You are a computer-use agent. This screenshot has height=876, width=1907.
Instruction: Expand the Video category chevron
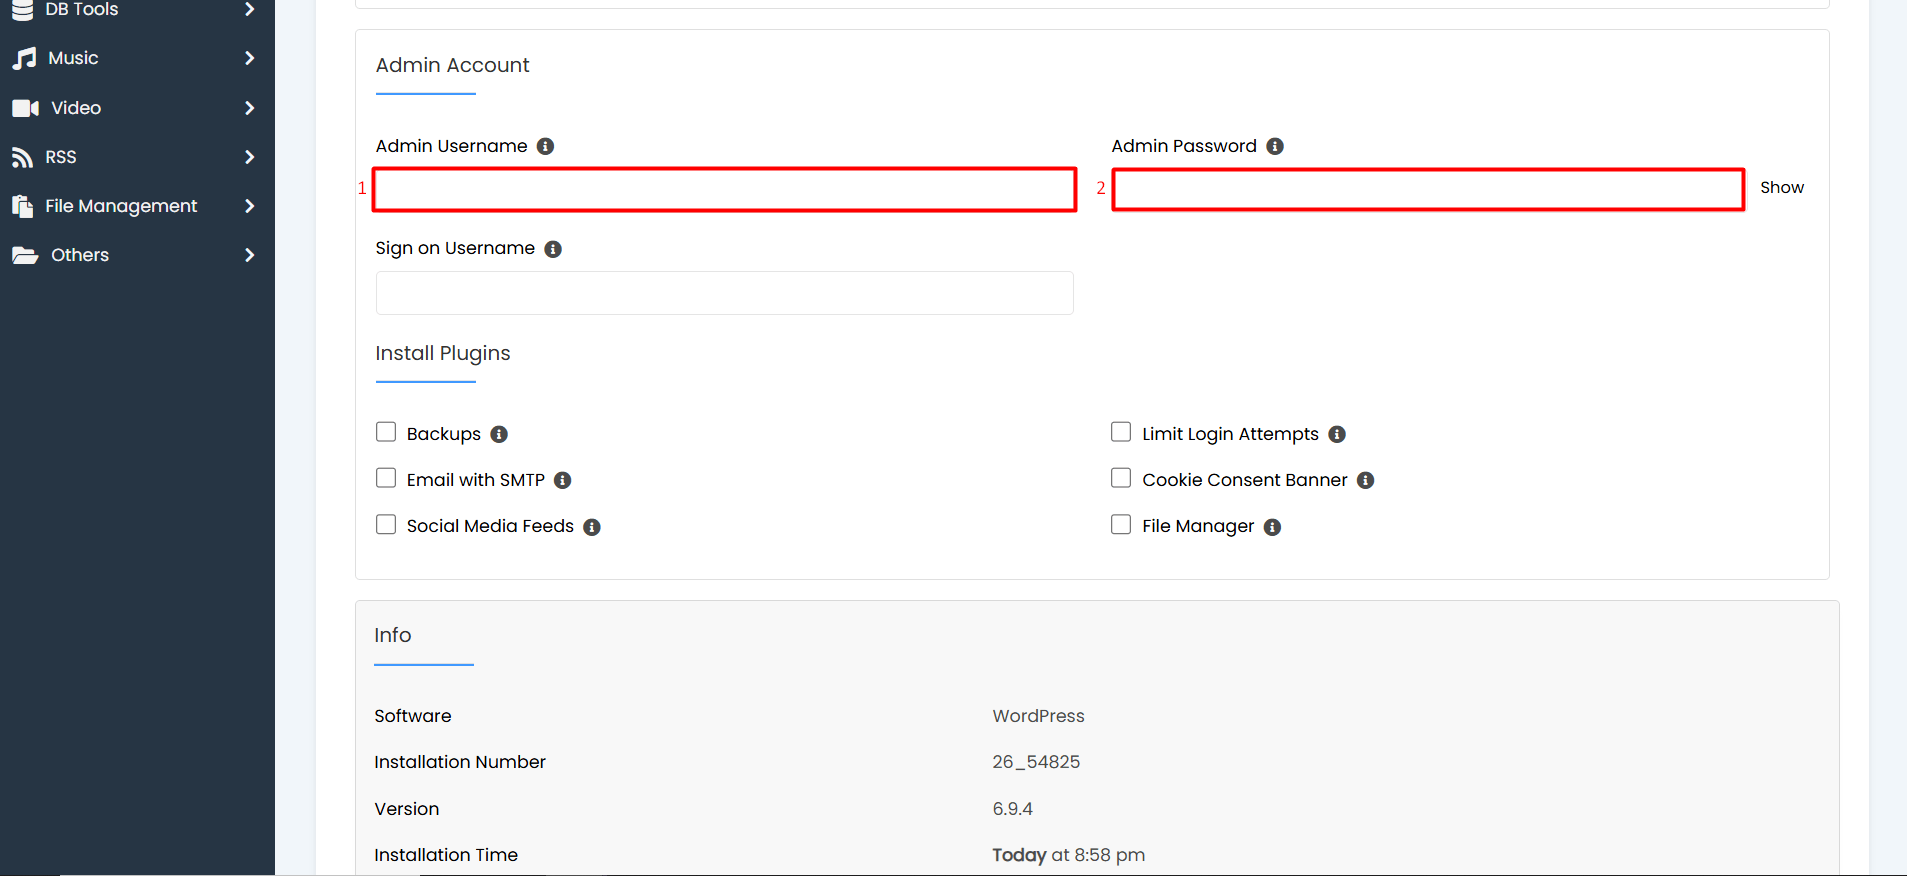click(249, 108)
